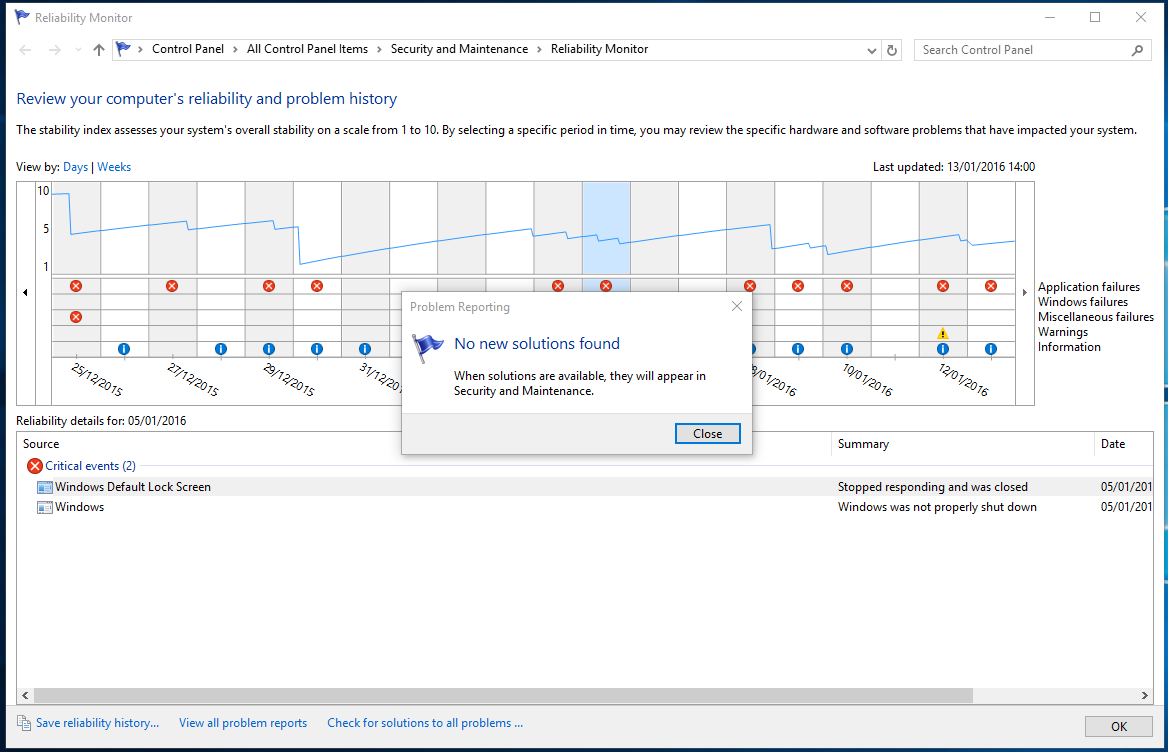Image resolution: width=1168 pixels, height=752 pixels.
Task: Click scrollbar right arrow in details list
Action: pyautogui.click(x=1145, y=695)
